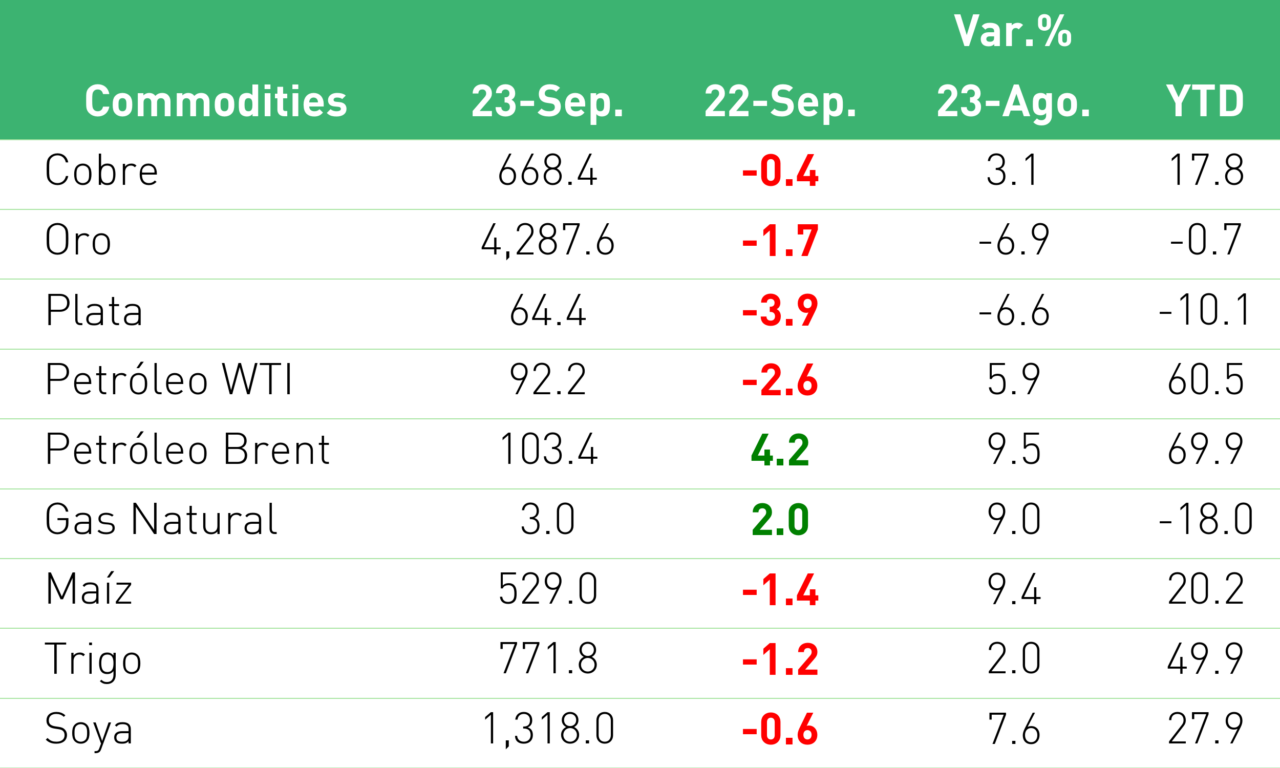1280x768 pixels.
Task: Click the Commodities column header
Action: point(216,102)
